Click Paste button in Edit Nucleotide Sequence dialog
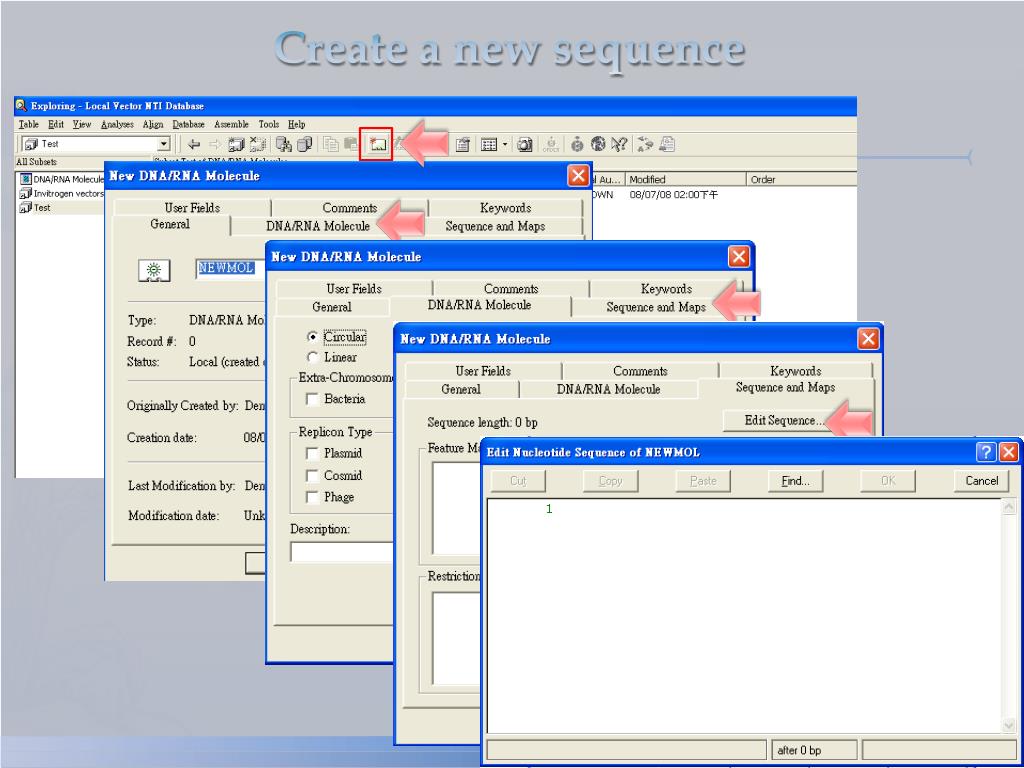This screenshot has height=768, width=1024. pyautogui.click(x=703, y=481)
